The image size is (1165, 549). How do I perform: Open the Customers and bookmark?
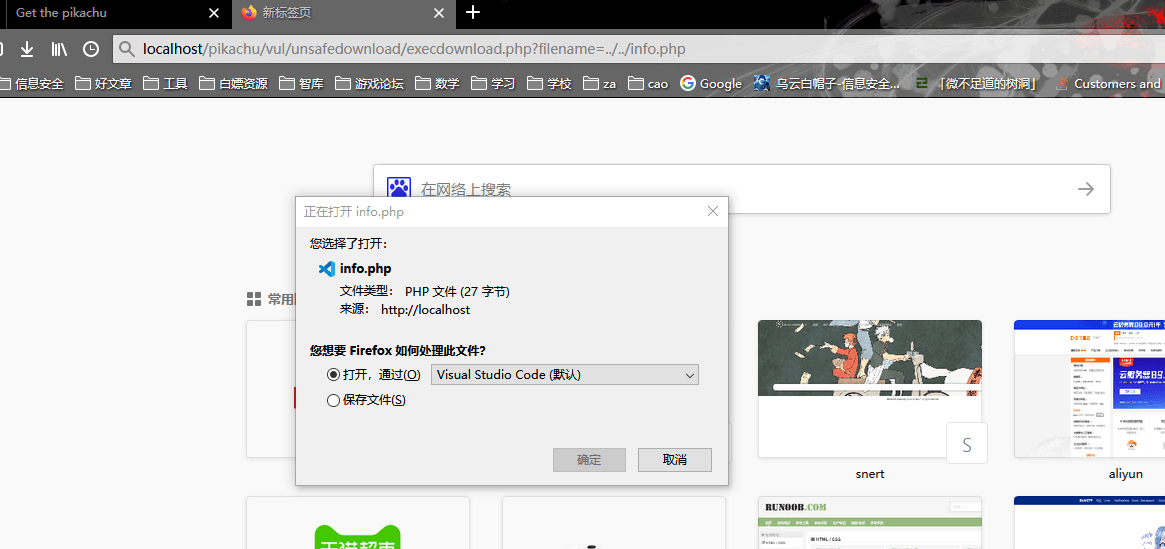coord(1109,83)
